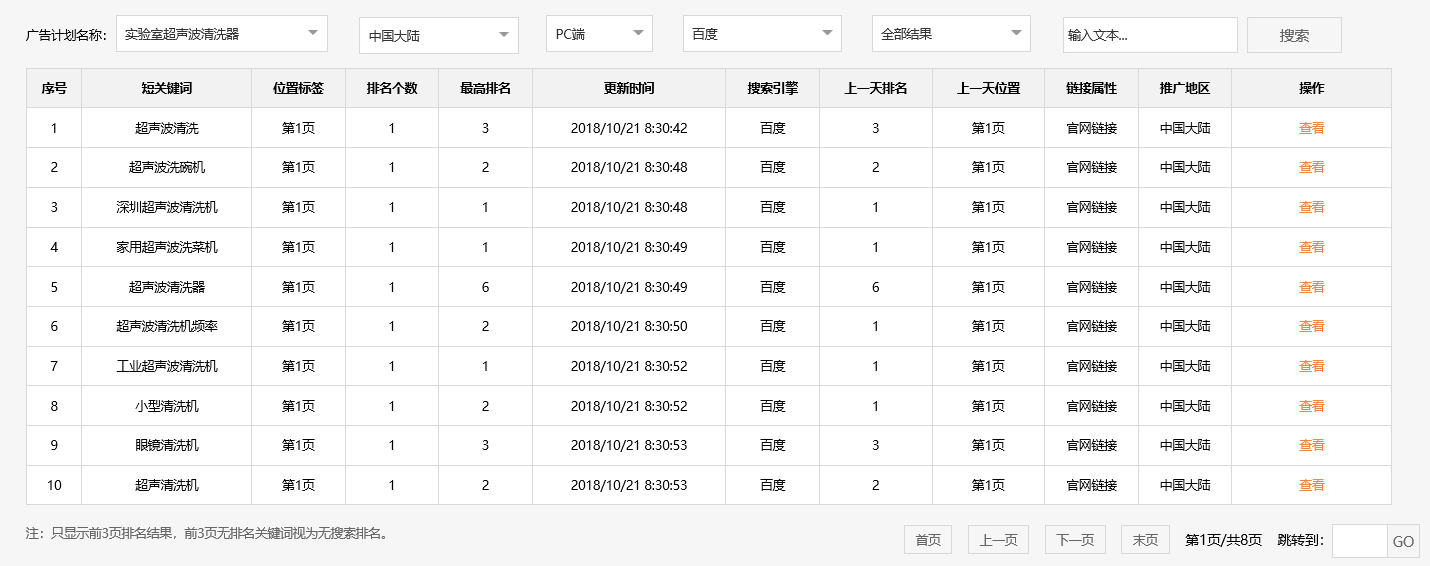
Task: Click 查看 for keyword 超声波清洗
Action: point(1311,128)
